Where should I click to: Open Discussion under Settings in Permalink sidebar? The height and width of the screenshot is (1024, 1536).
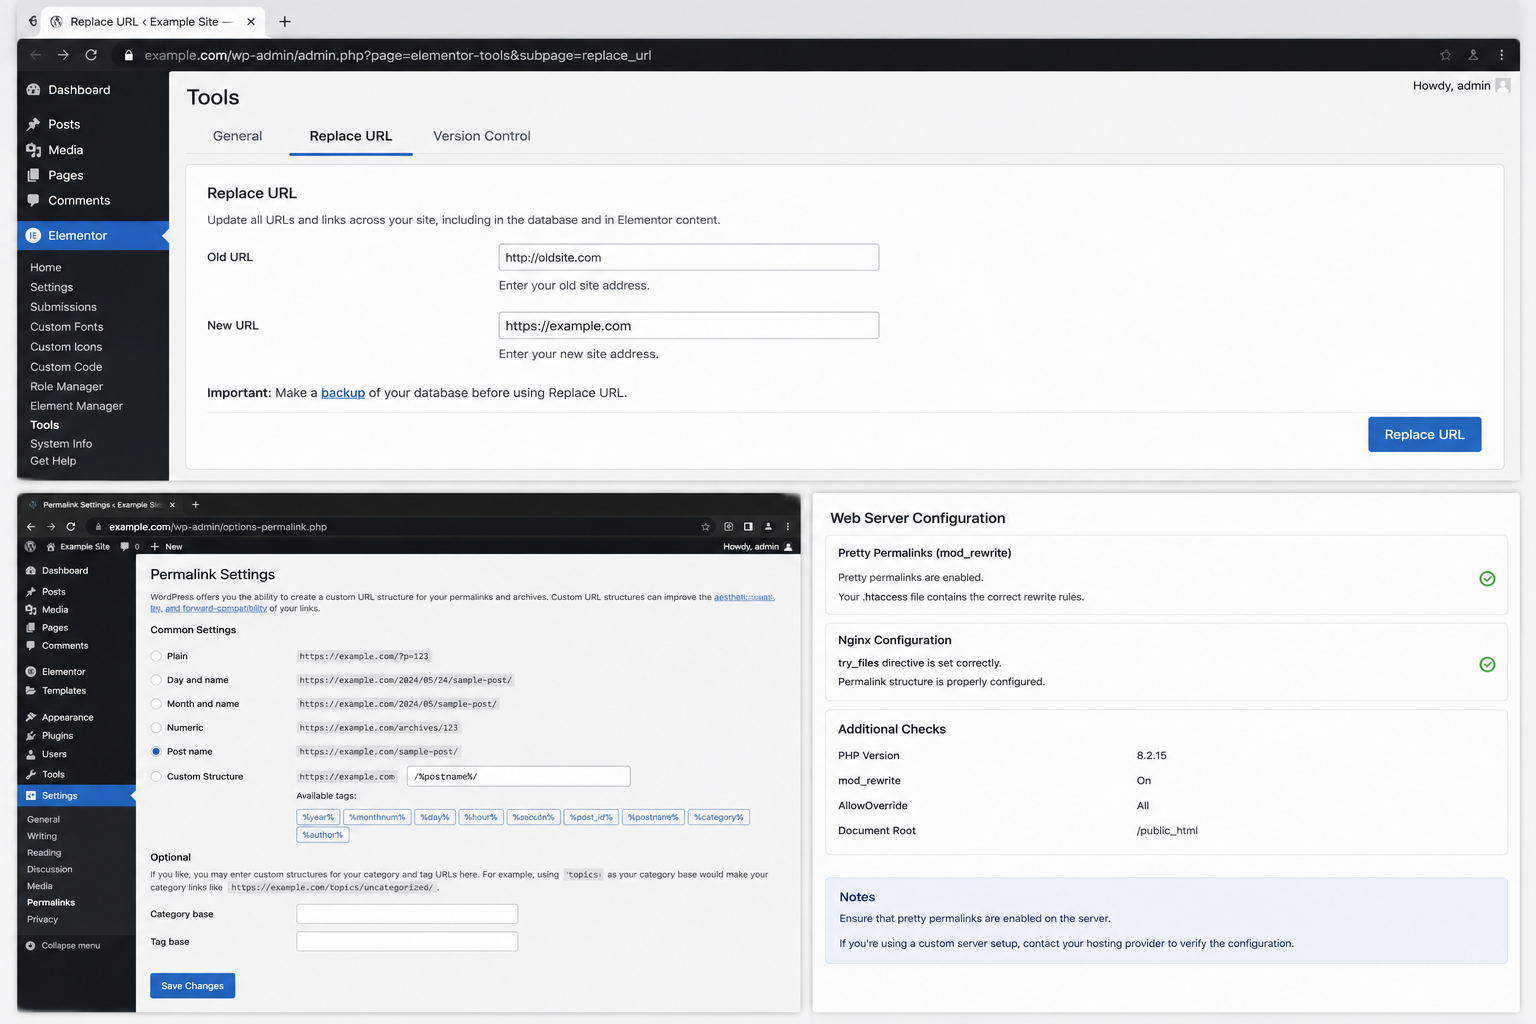[x=50, y=870]
